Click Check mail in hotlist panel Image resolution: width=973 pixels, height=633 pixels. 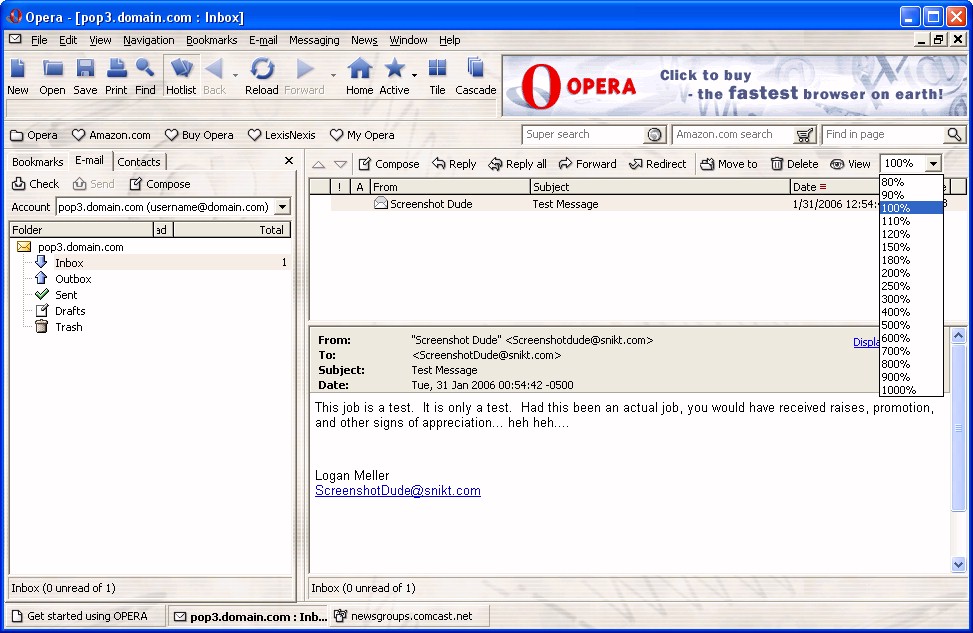[x=36, y=184]
